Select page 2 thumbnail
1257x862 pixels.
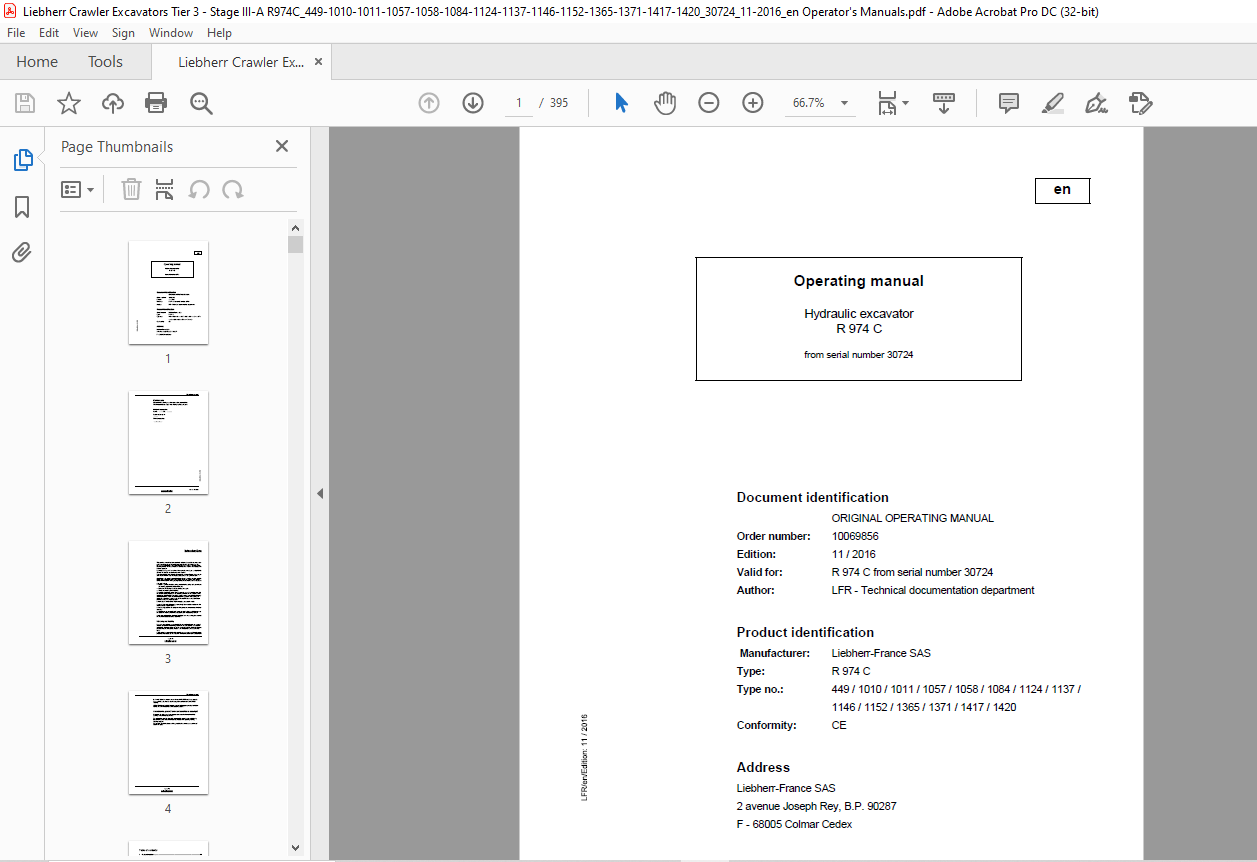[168, 442]
